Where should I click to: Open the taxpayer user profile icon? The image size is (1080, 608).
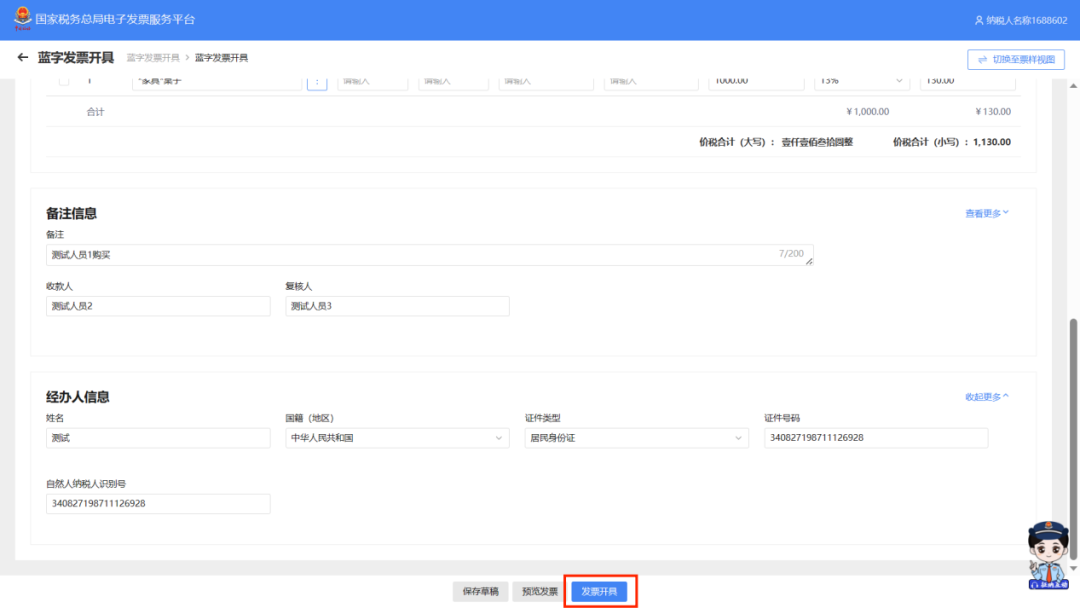(x=979, y=20)
